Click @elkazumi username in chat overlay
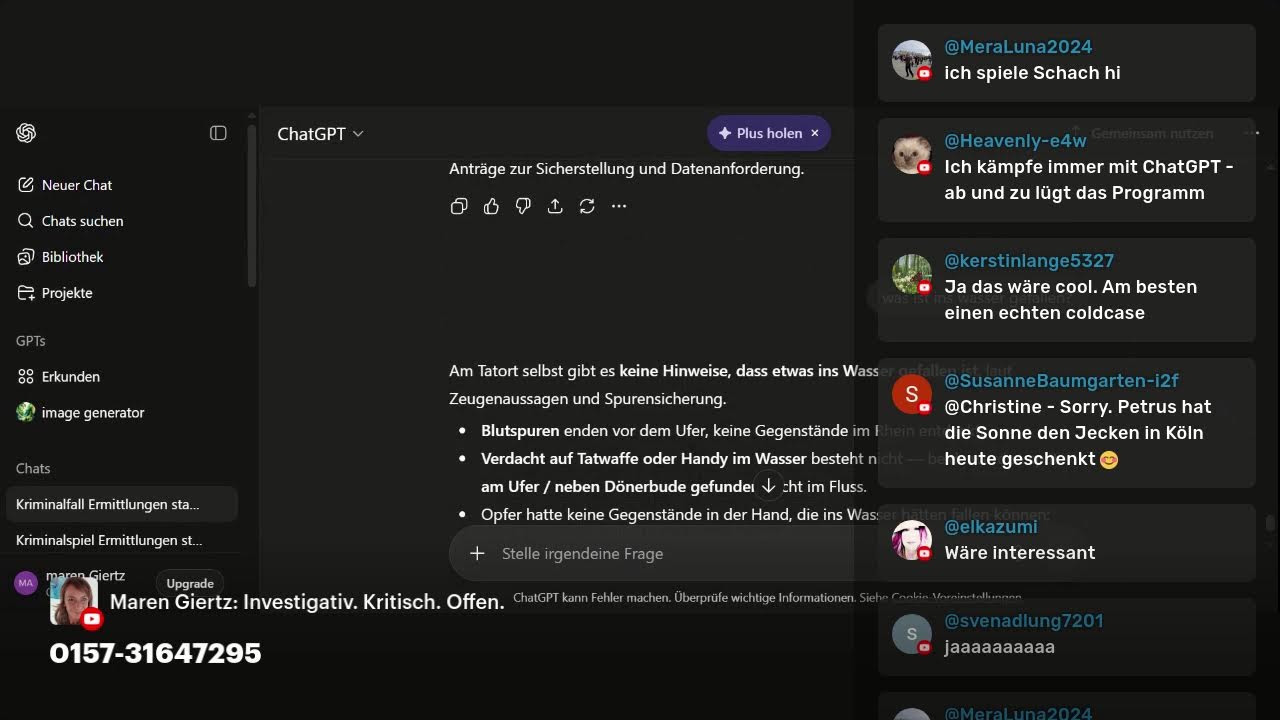1280x720 pixels. (x=991, y=527)
